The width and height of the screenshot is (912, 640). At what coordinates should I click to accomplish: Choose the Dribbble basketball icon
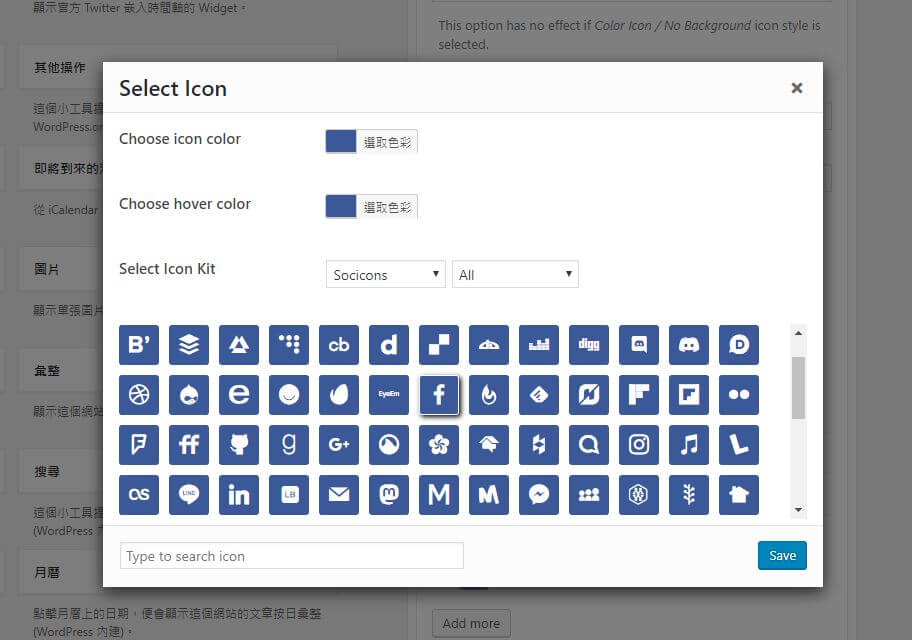coord(139,395)
